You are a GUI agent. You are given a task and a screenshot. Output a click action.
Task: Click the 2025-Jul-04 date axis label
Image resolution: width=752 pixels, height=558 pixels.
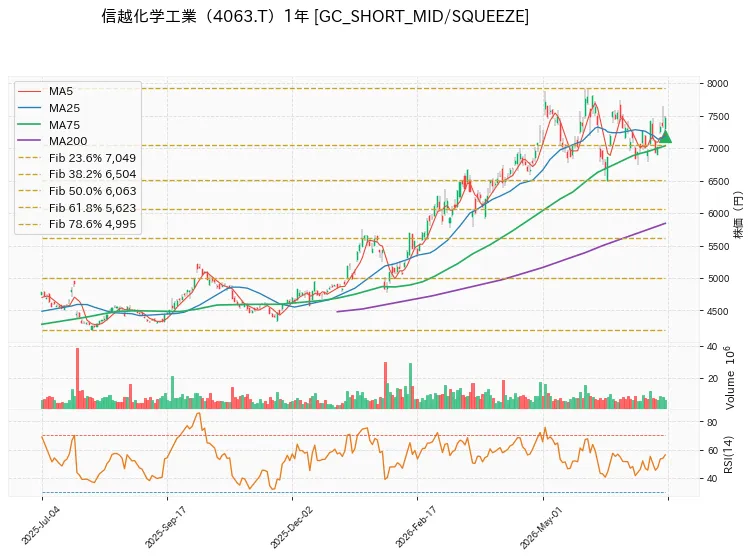click(35, 525)
